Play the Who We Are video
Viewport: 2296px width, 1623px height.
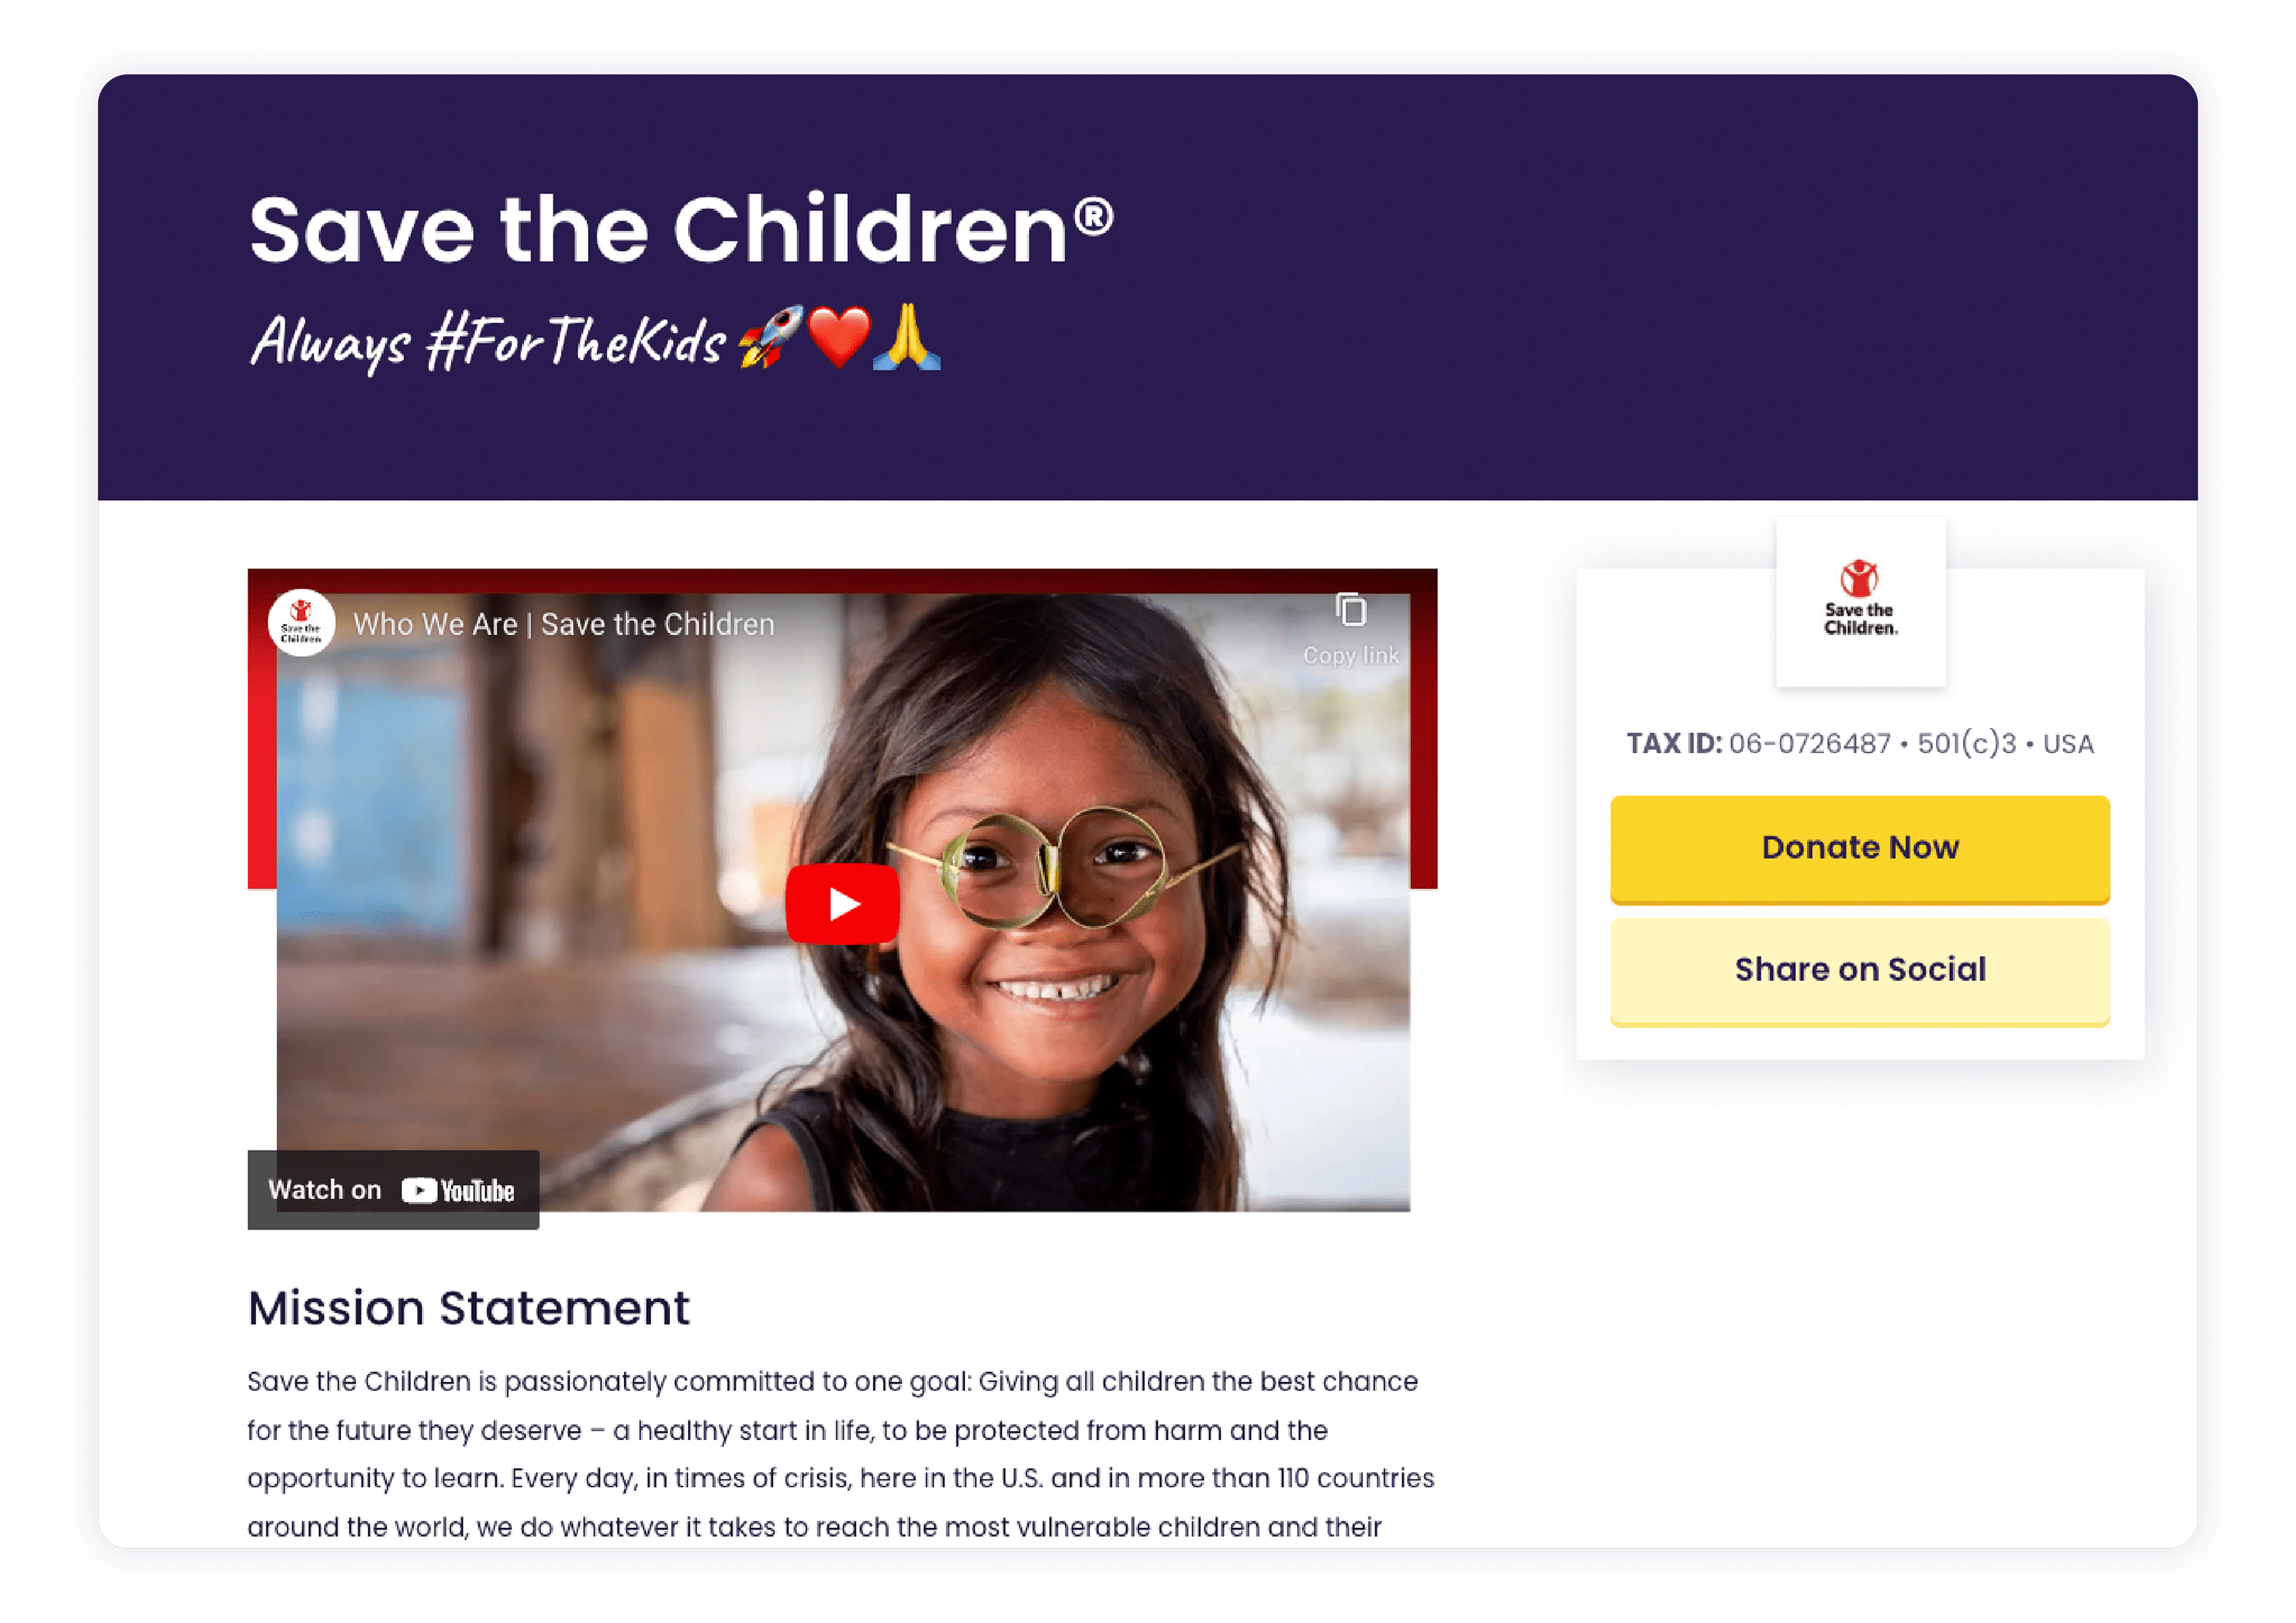[x=842, y=903]
